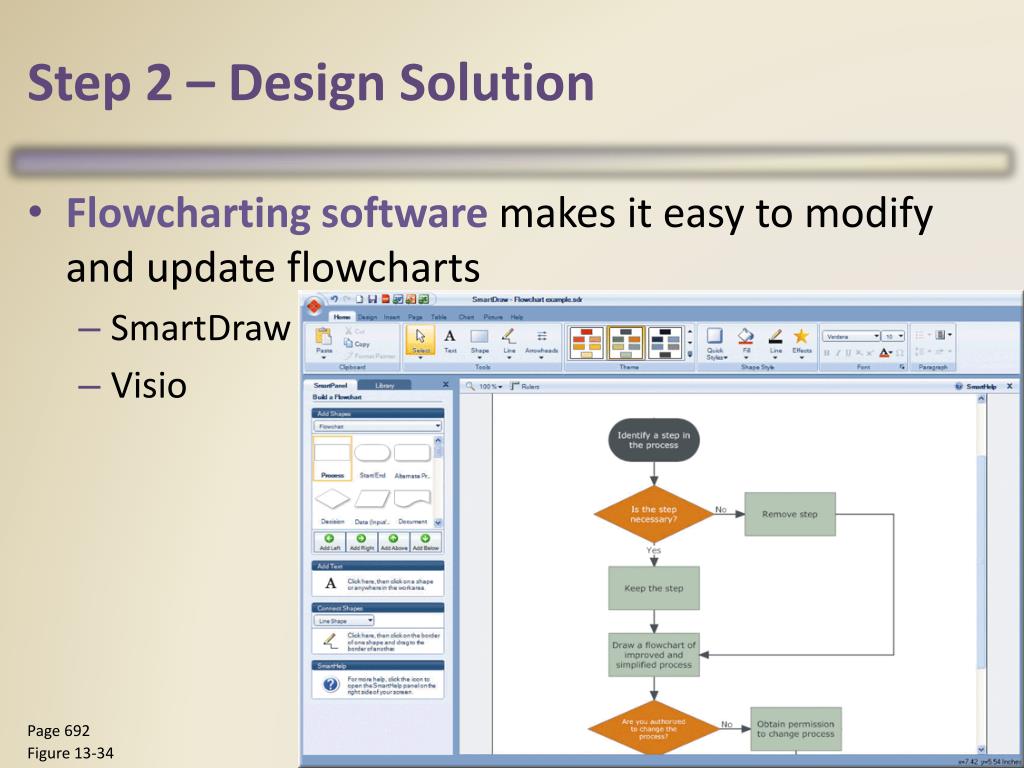Screen dimensions: 1024x768
Task: Click the Connect Shapes pencil icon
Action: (330, 641)
